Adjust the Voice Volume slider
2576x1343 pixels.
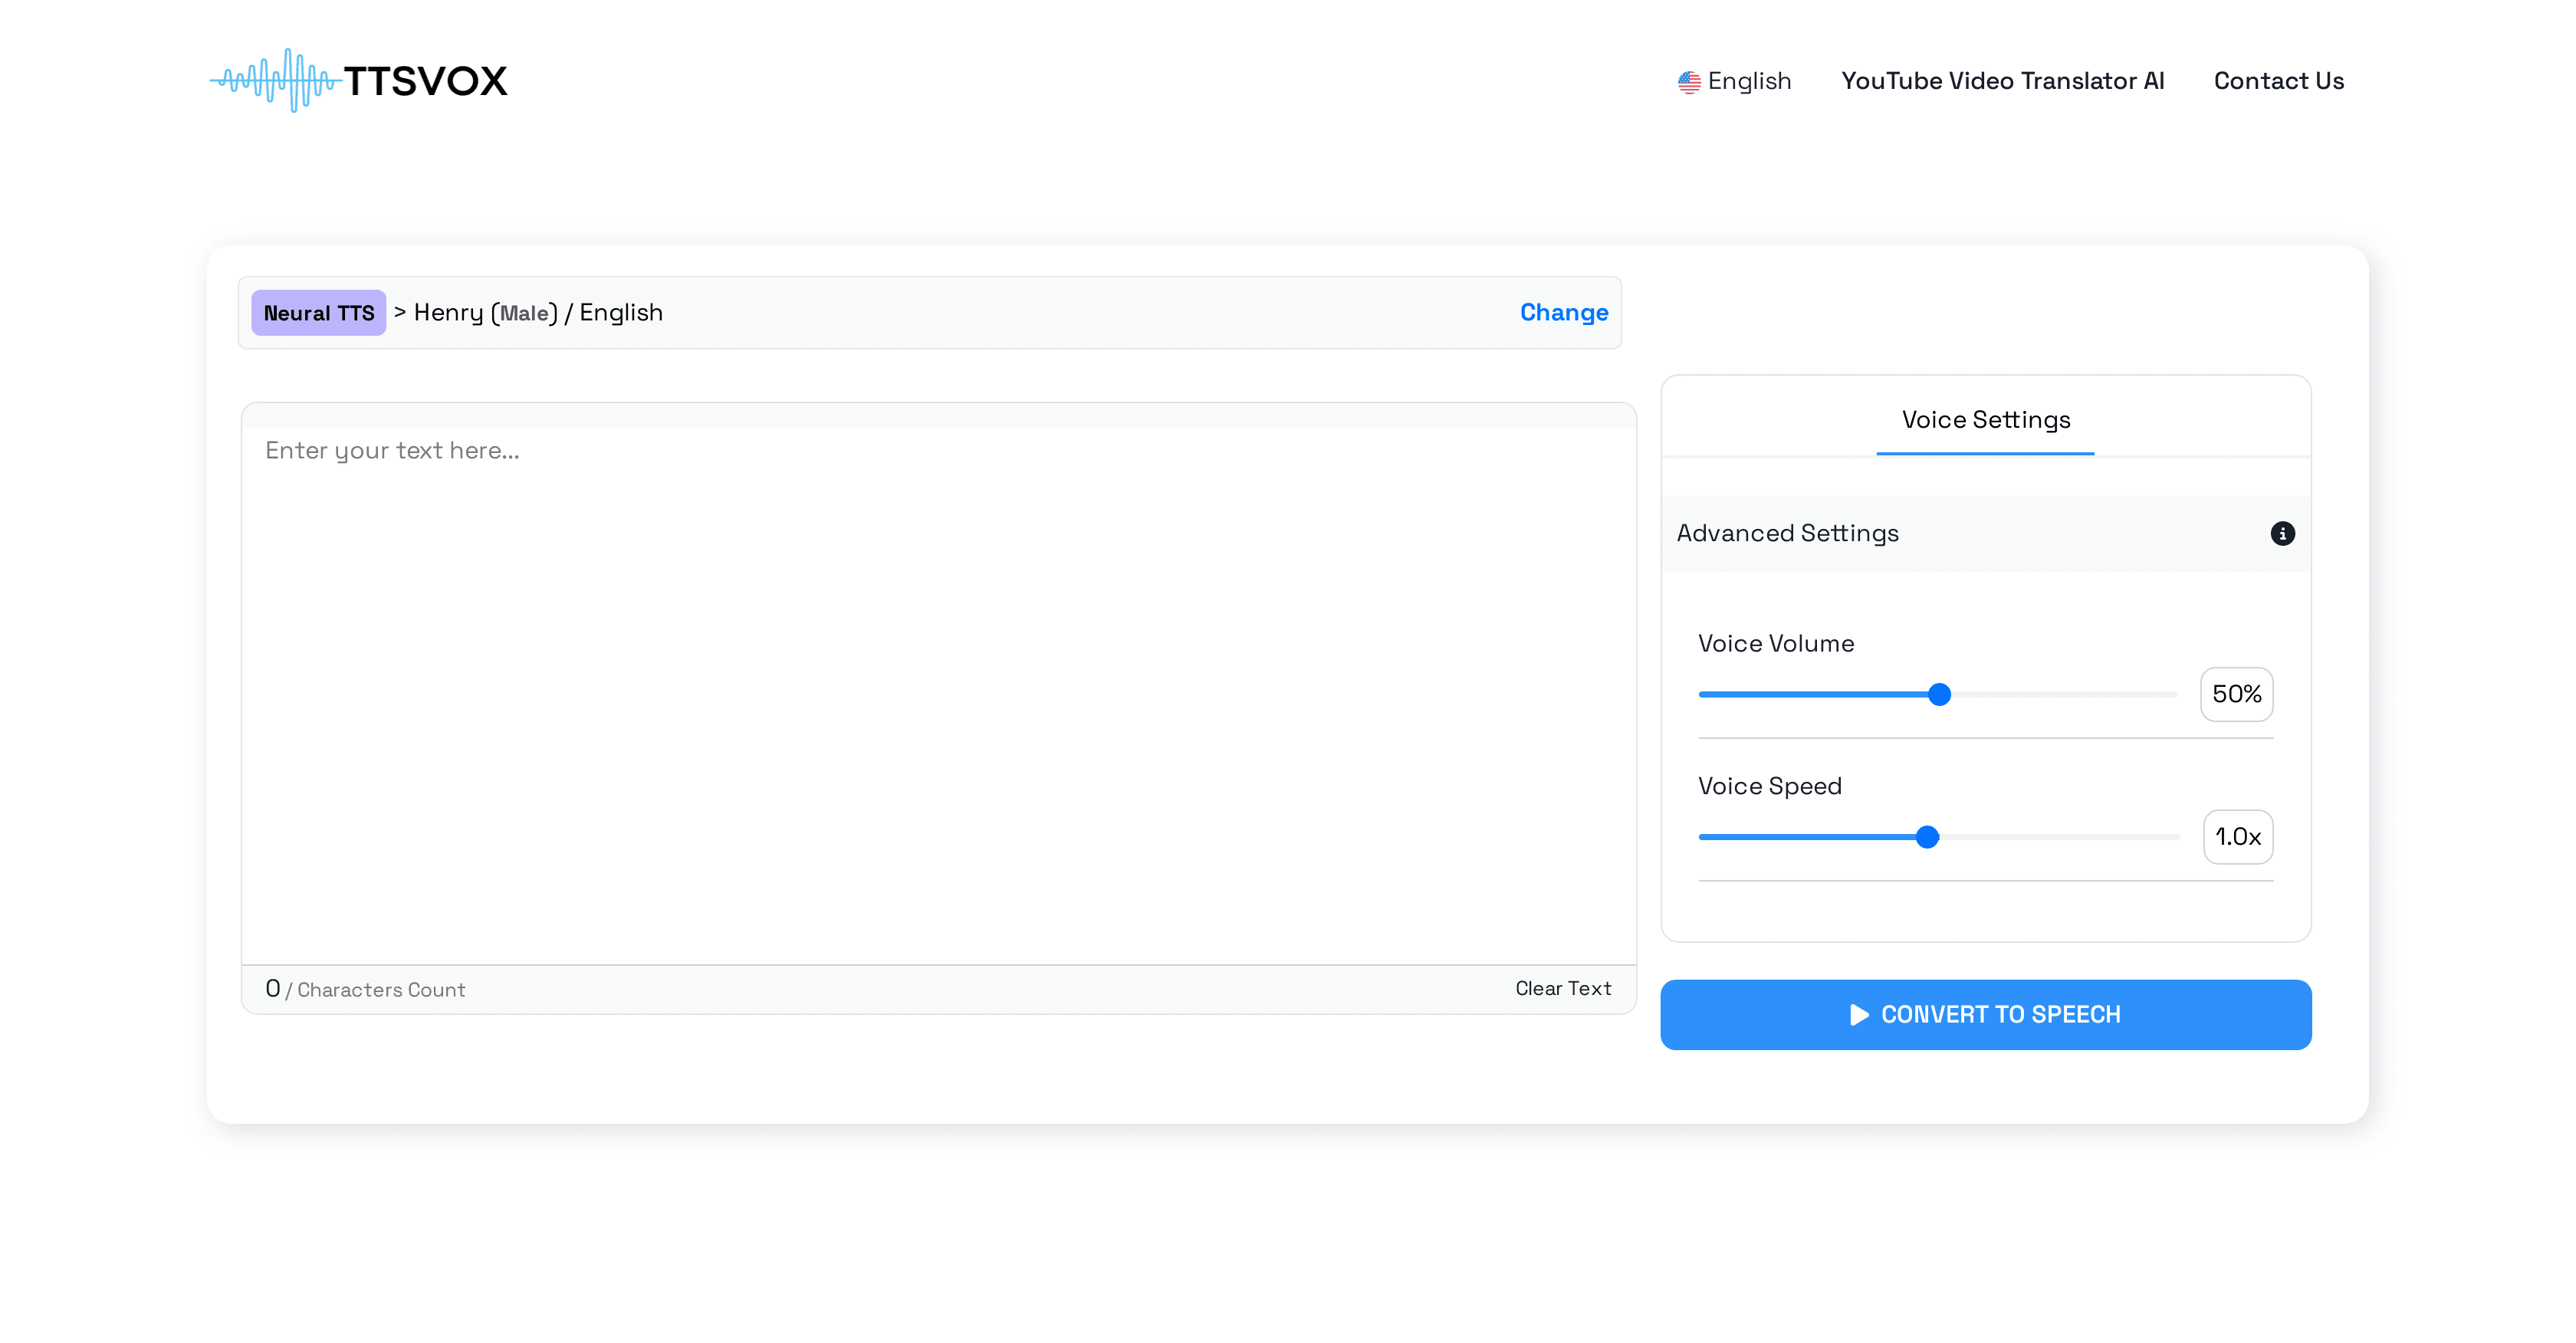(1938, 693)
